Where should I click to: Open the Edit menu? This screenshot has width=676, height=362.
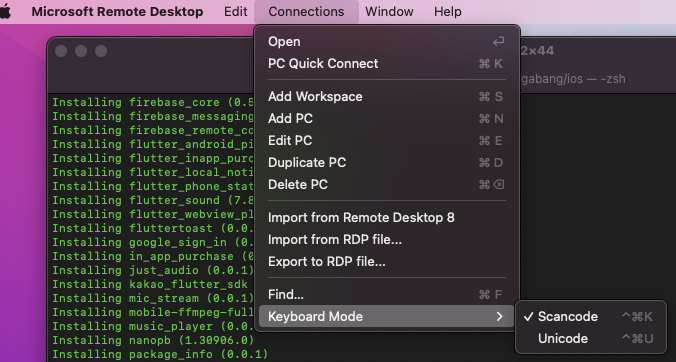[x=235, y=12]
